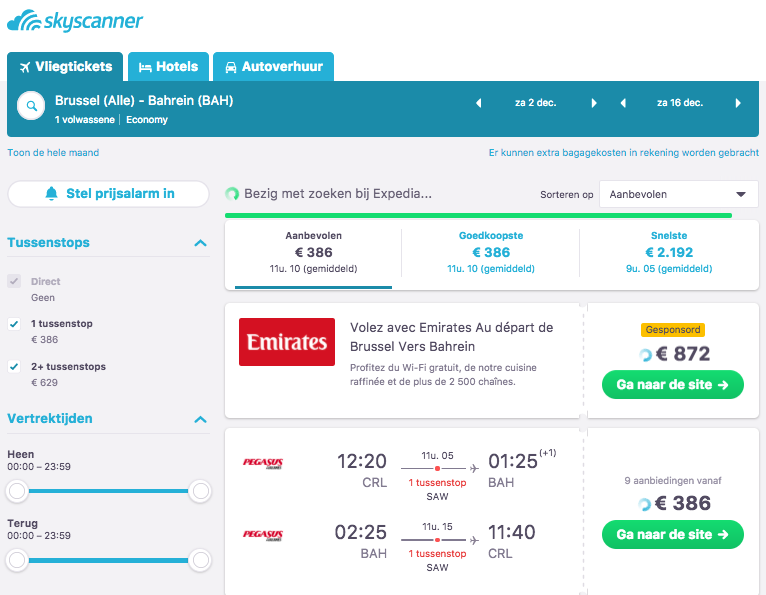
Task: Click Ga naar de site for € 386
Action: 673,534
